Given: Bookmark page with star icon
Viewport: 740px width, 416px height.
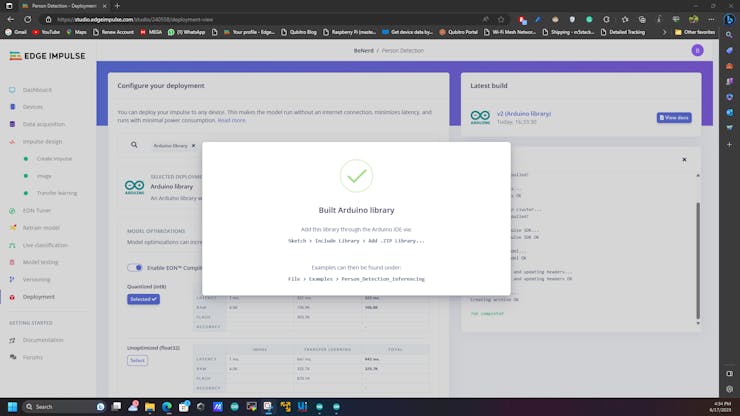Looking at the screenshot, I should (501, 19).
